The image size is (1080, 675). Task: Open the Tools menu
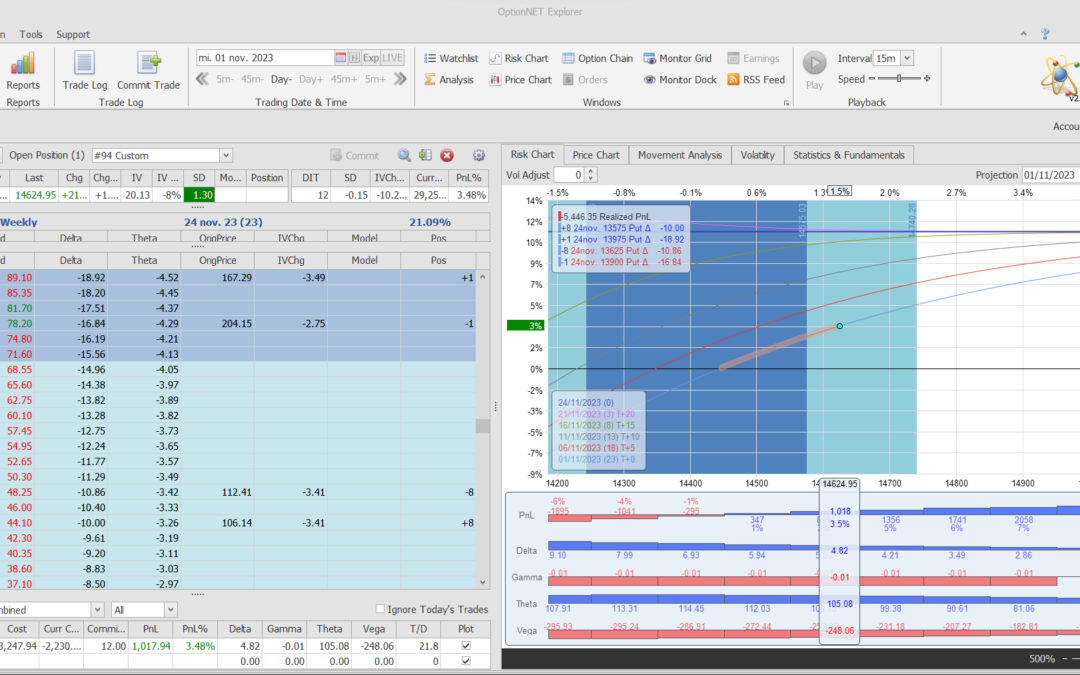[x=30, y=34]
